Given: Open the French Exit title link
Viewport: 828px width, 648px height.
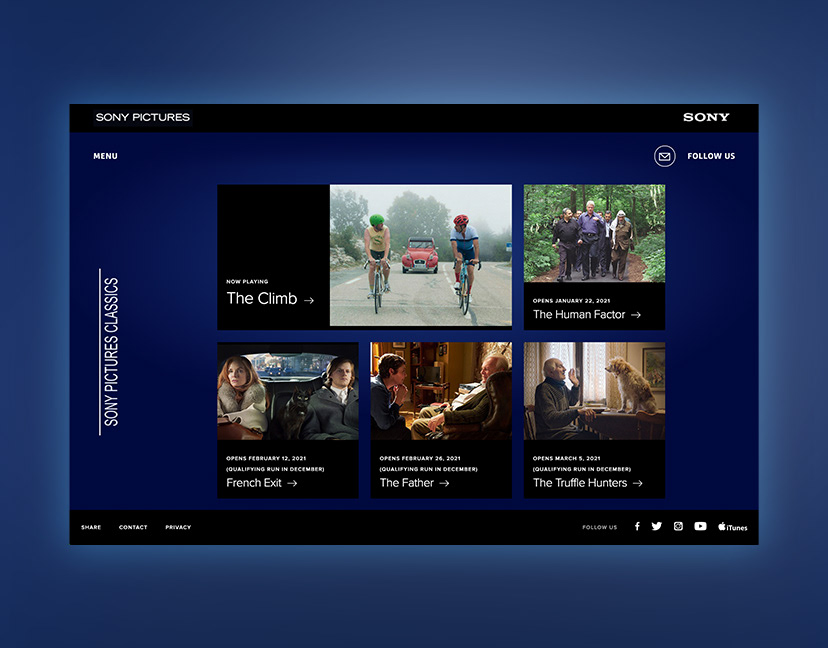Looking at the screenshot, I should click(x=254, y=483).
